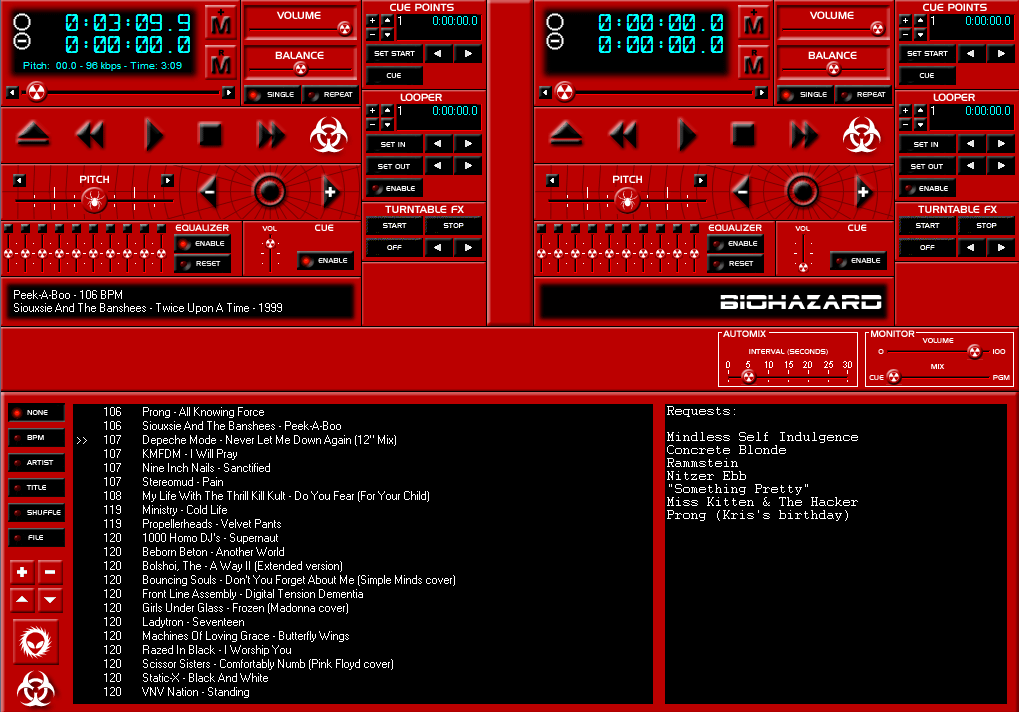Click the spider knob on the left deck Pitch slider
1019x712 pixels.
[94, 200]
